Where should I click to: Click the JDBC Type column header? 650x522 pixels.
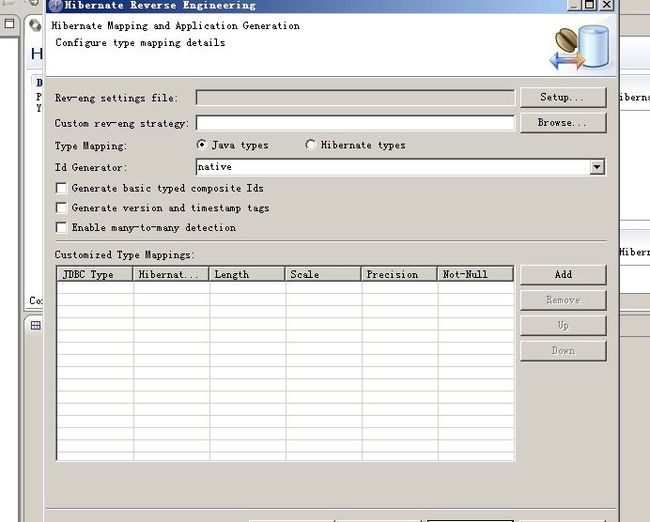[x=95, y=274]
